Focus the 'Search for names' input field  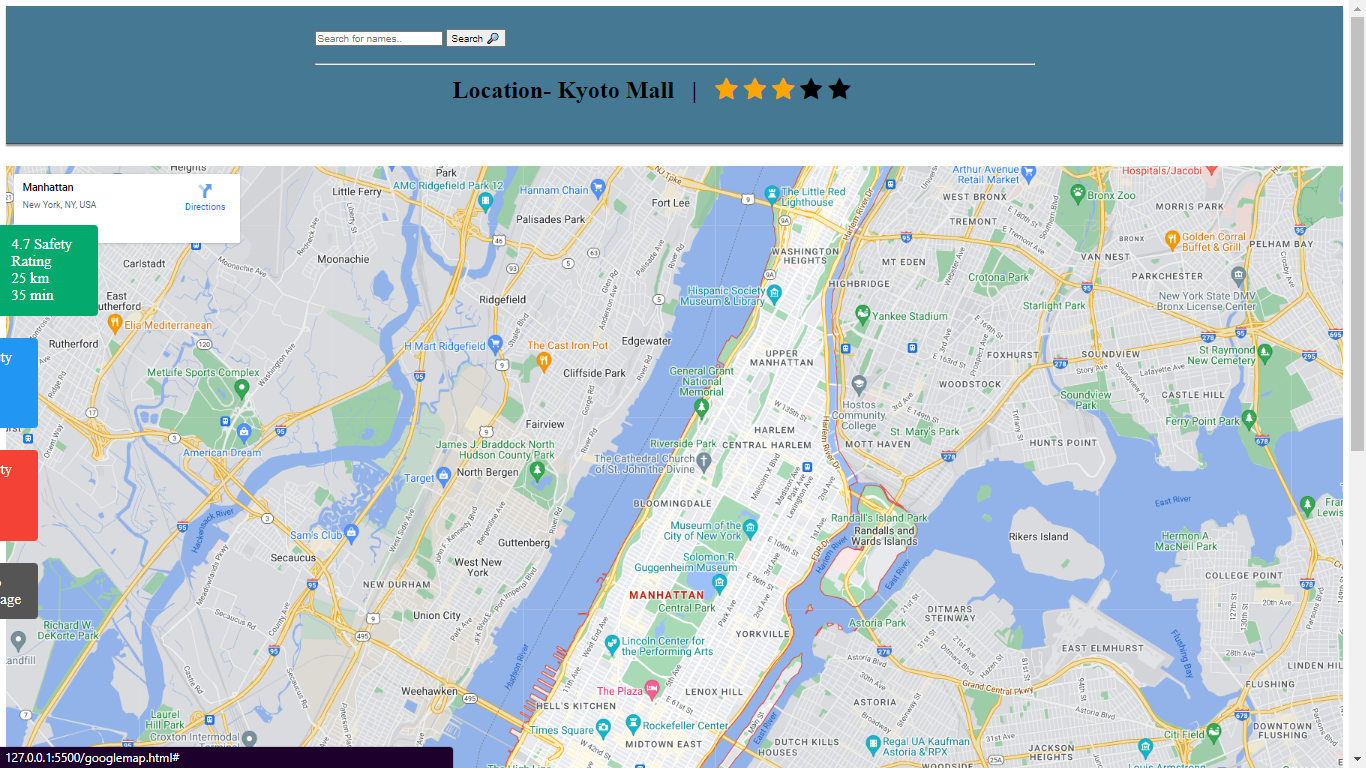point(379,39)
